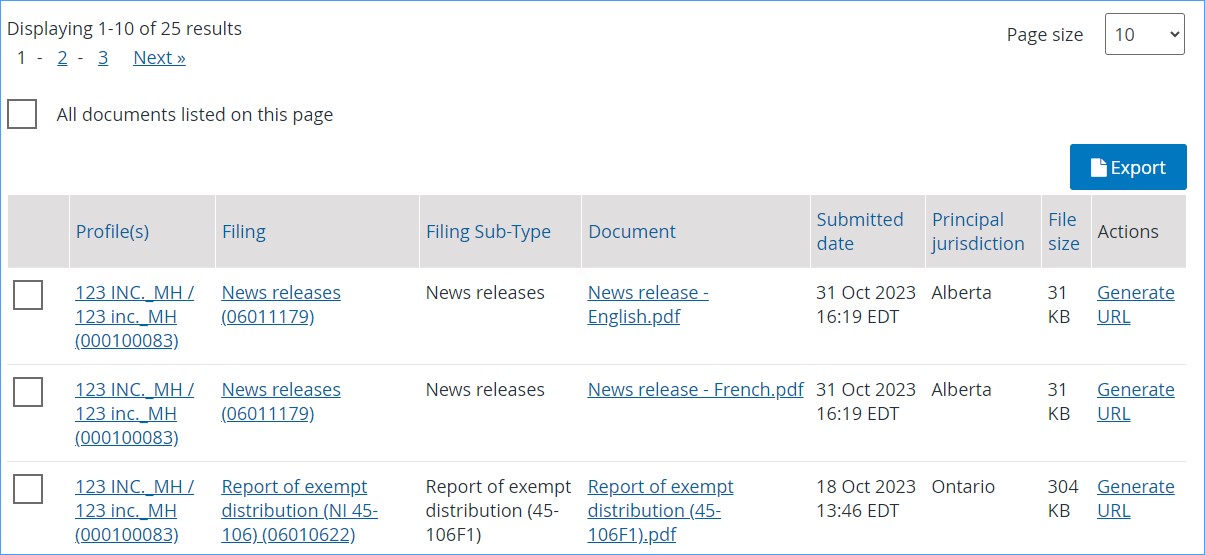Sort by Principal jurisdiction column header
Viewport: 1205px width, 555px height.
click(978, 231)
